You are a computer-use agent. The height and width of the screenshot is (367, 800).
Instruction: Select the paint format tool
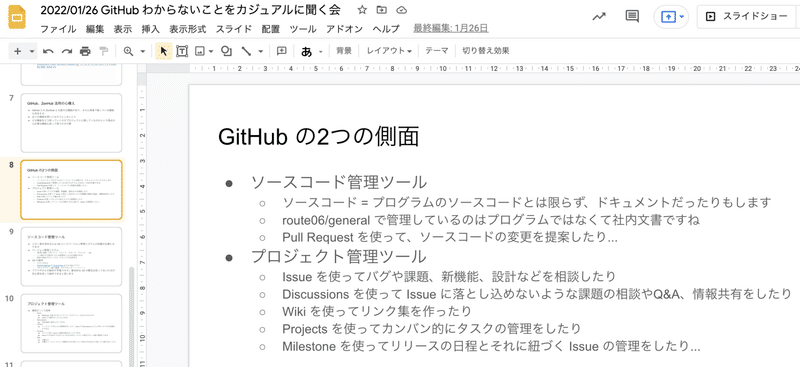pos(104,51)
